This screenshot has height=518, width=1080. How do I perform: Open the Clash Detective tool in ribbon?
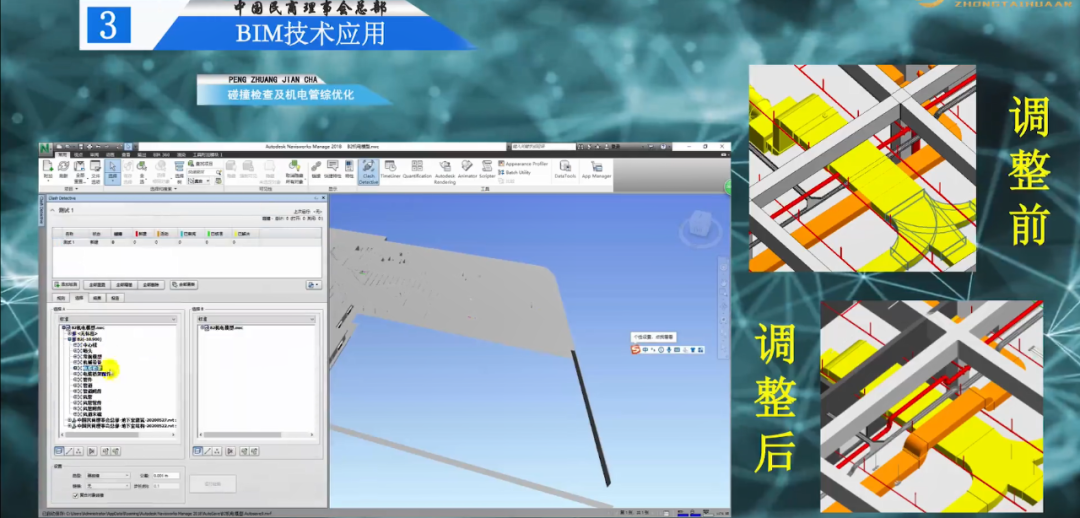click(368, 169)
